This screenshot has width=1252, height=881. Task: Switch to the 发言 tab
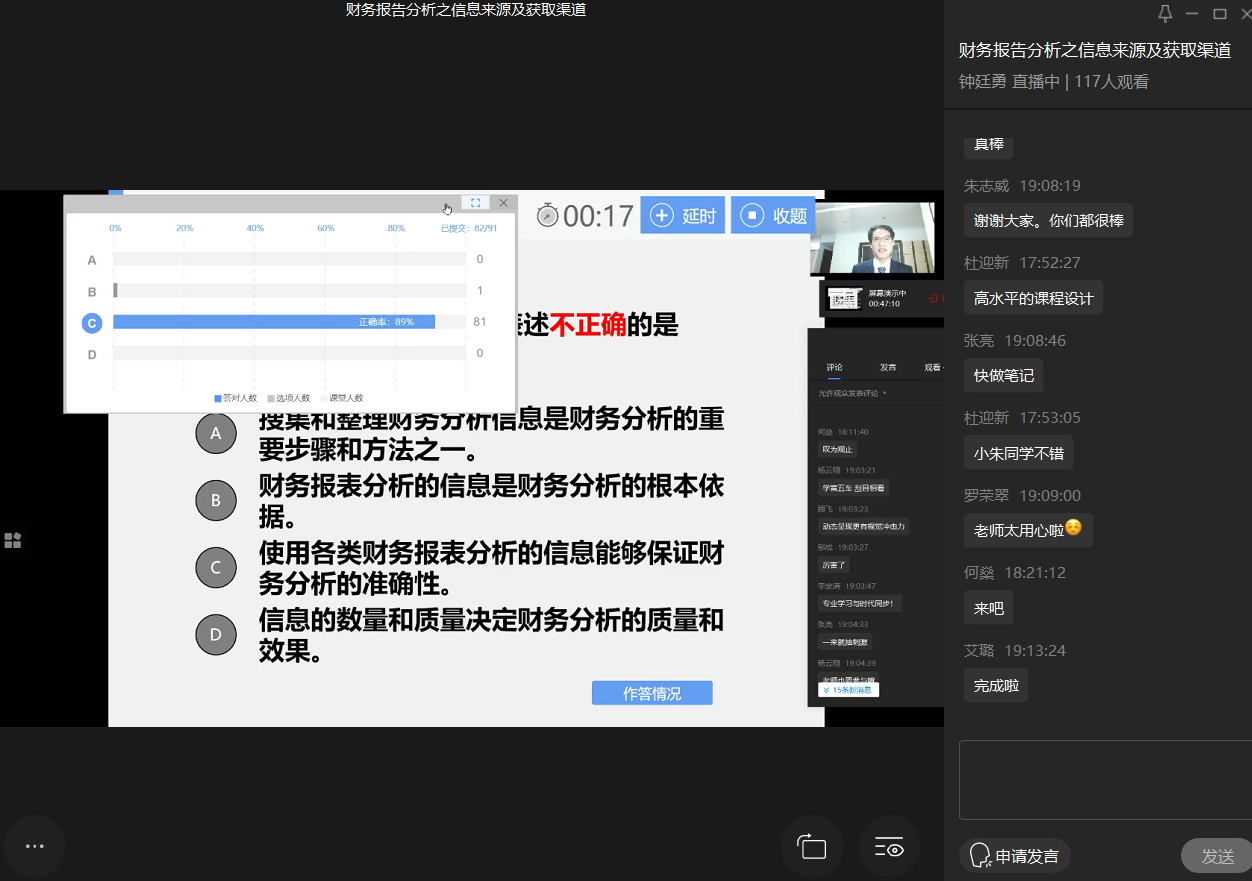point(888,367)
